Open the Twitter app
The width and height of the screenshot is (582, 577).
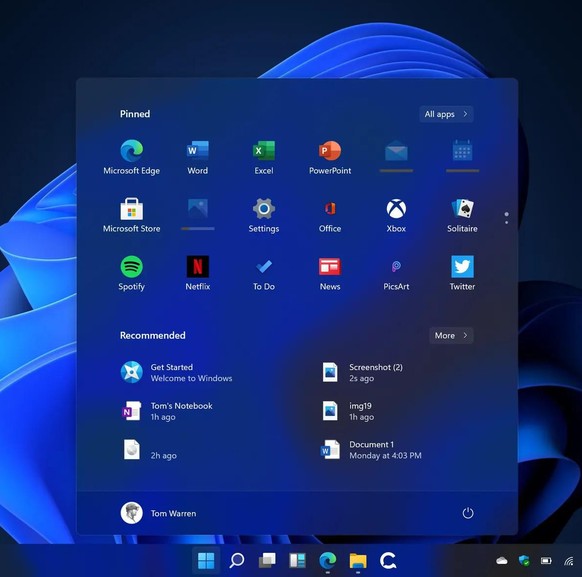(x=462, y=273)
